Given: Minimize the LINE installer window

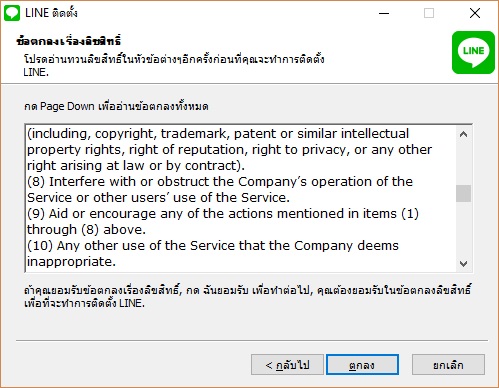Looking at the screenshot, I should (x=384, y=13).
